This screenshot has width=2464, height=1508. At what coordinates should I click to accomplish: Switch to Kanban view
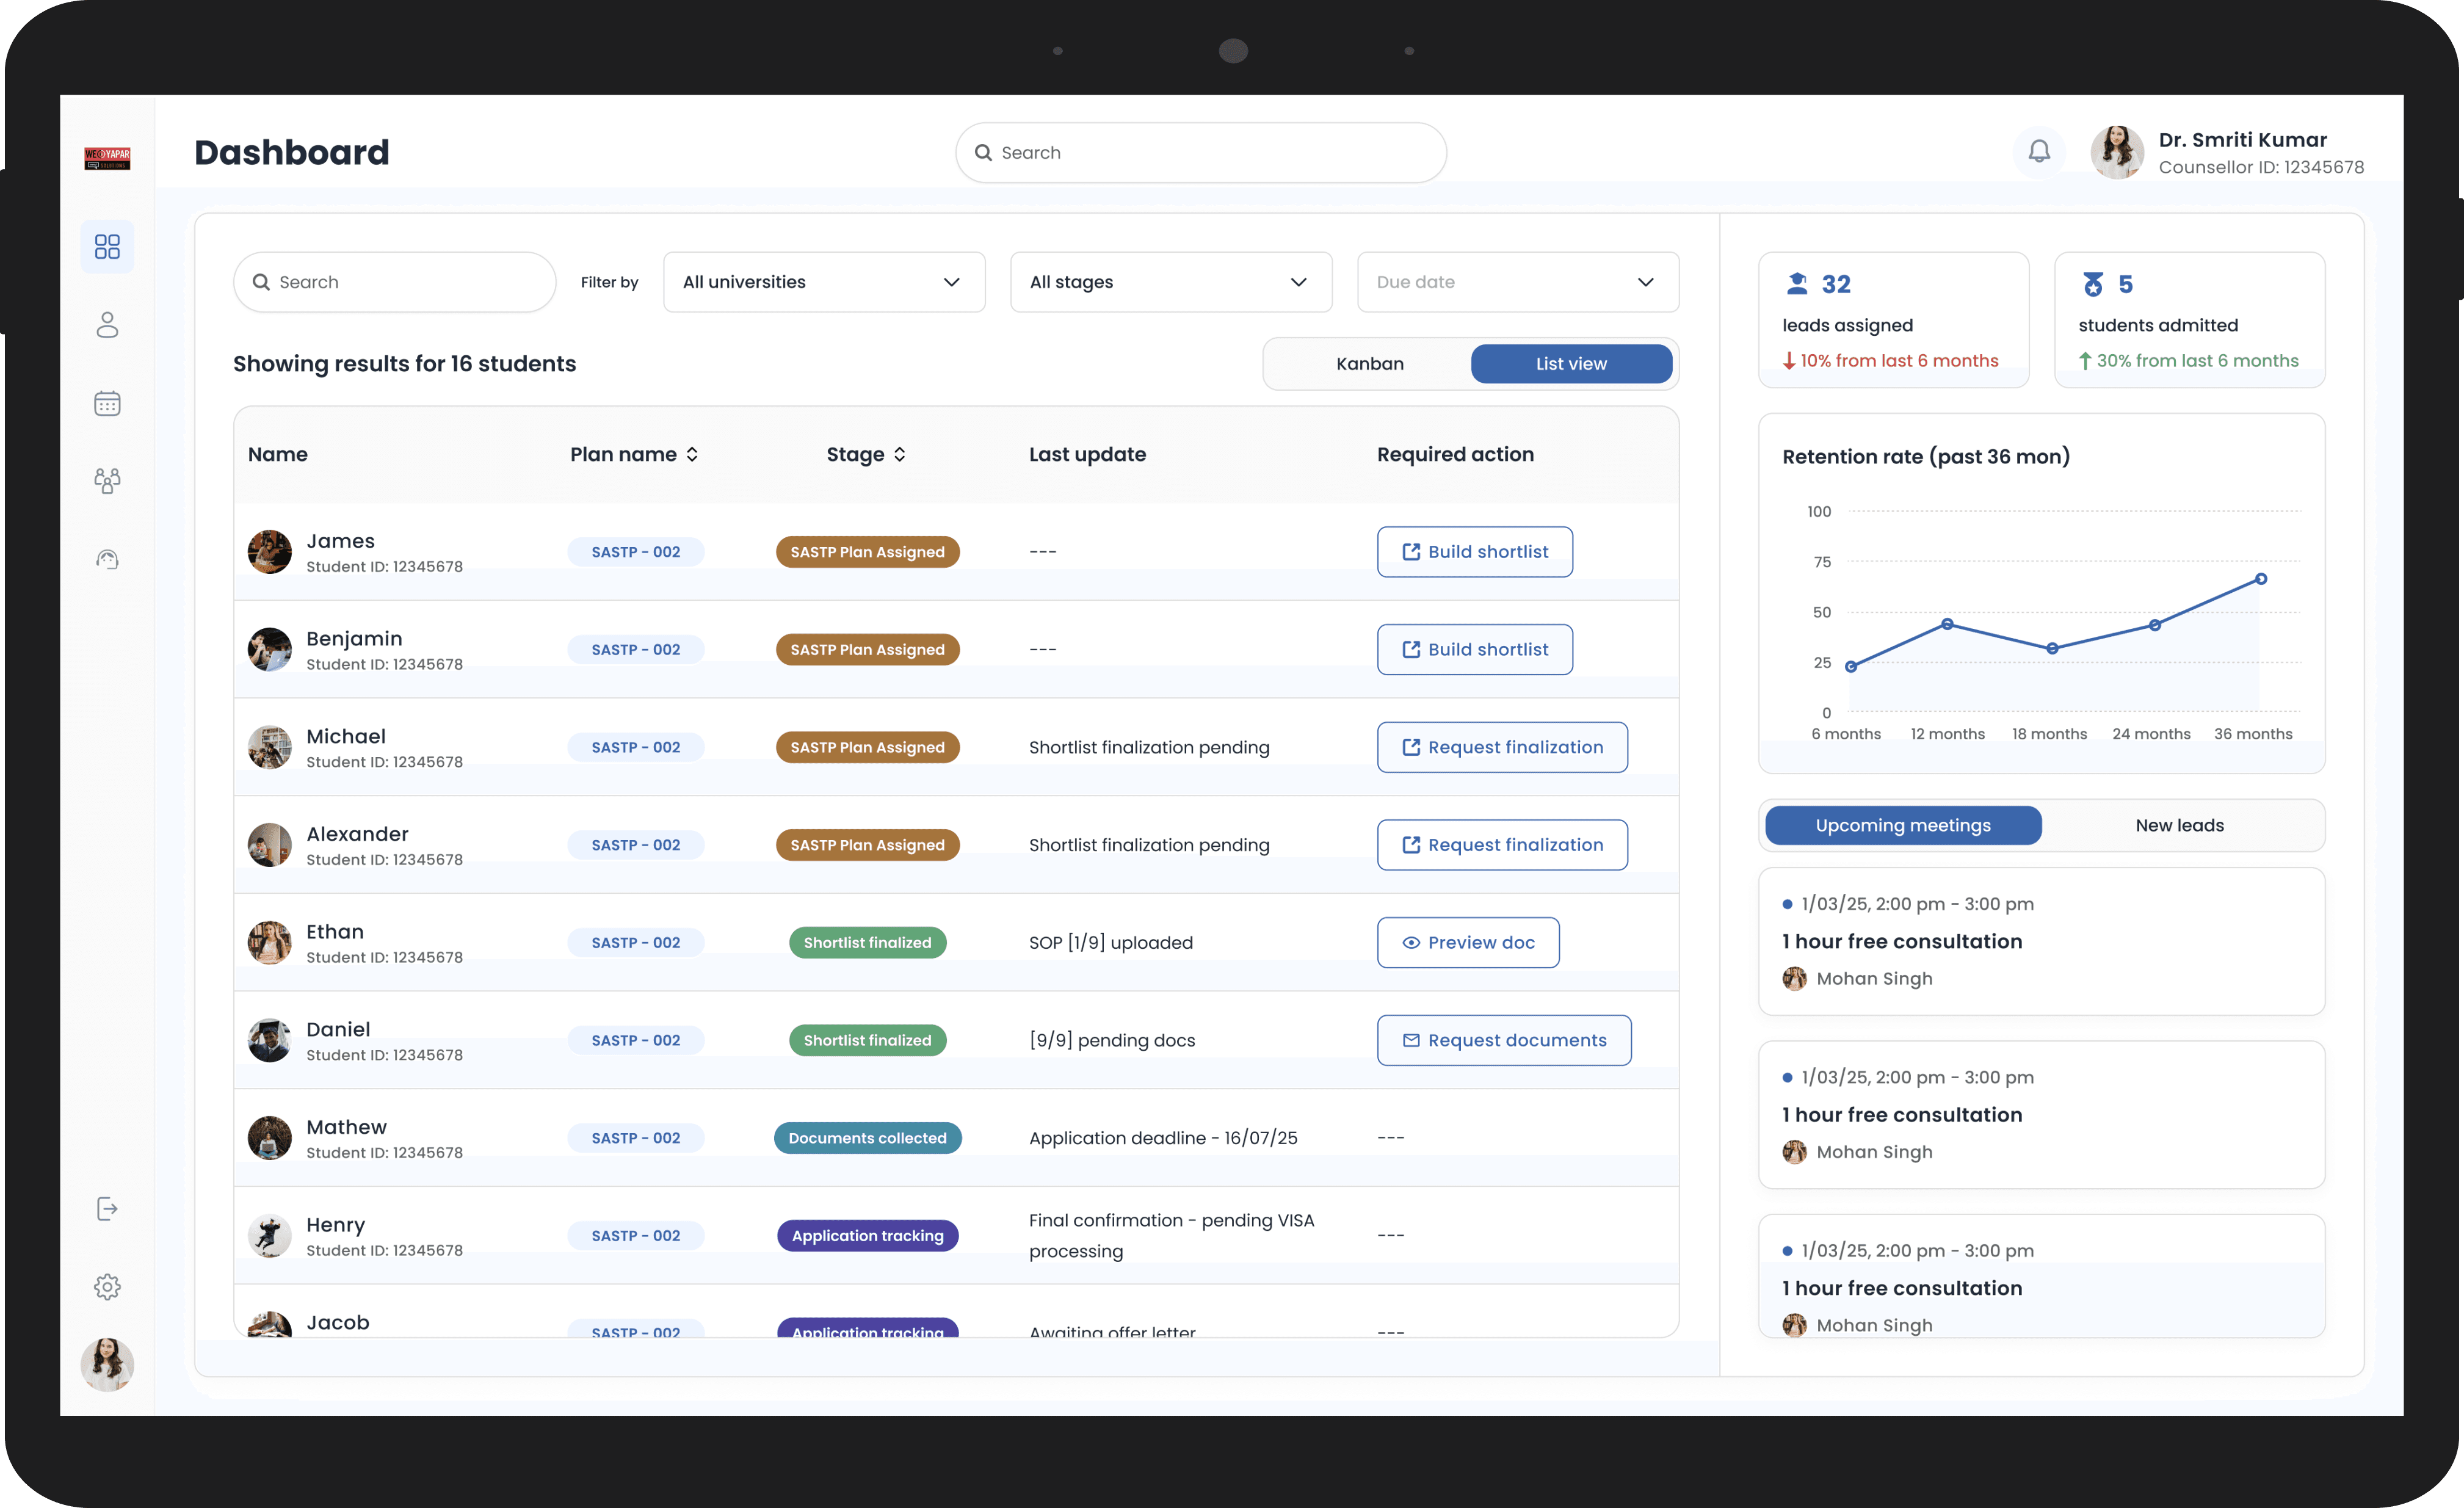(x=1369, y=364)
